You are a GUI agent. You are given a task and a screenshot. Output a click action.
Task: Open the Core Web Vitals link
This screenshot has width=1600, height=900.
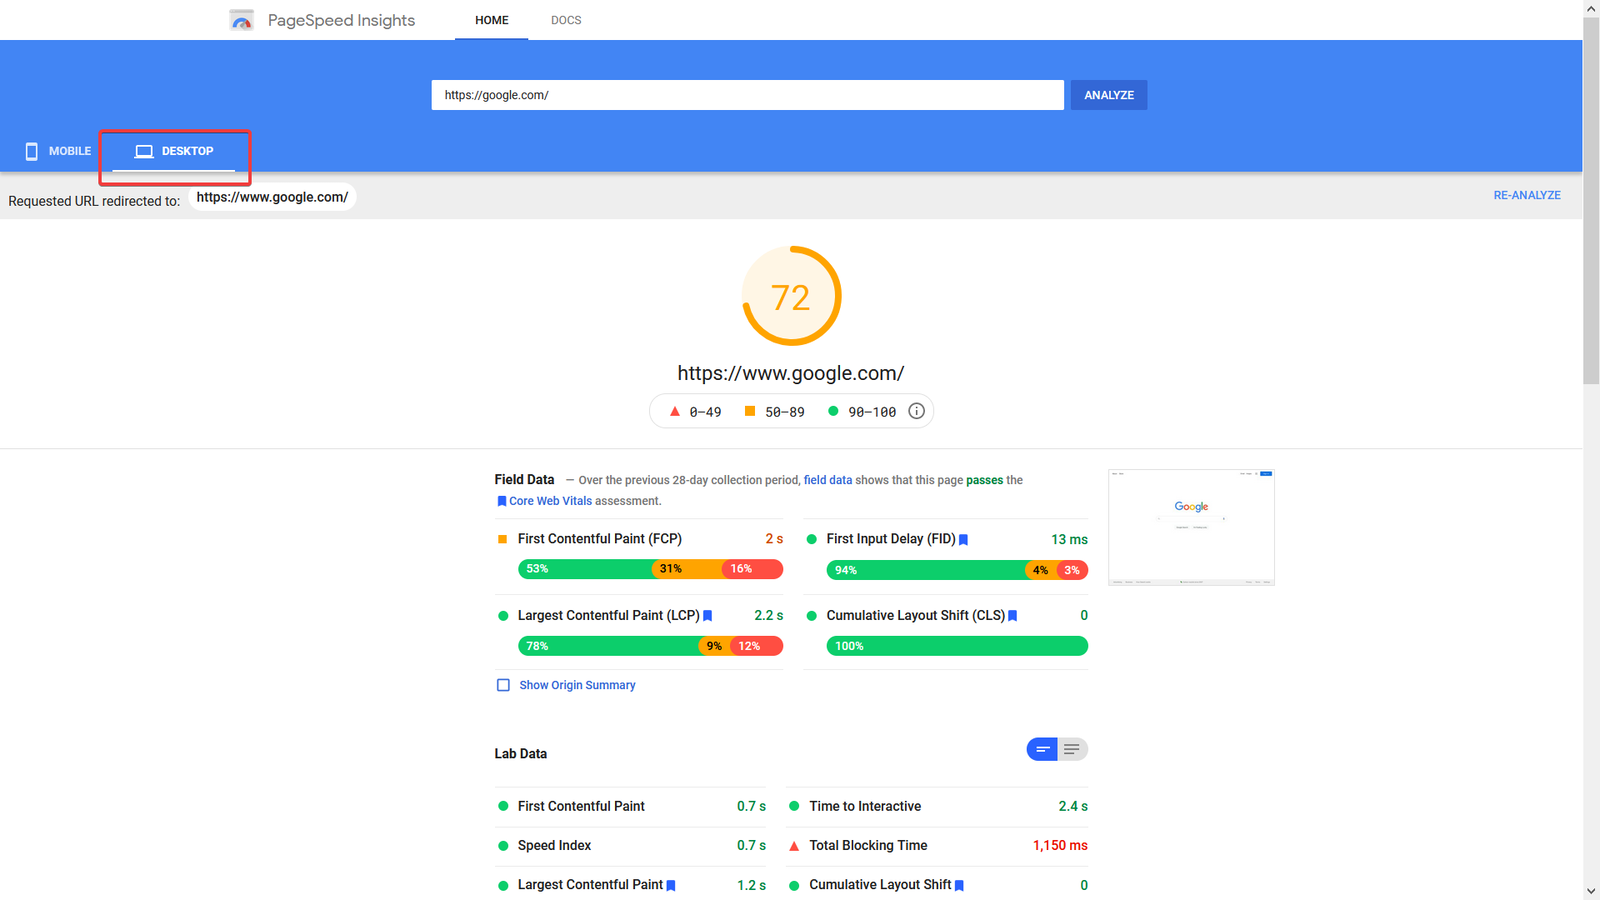pyautogui.click(x=550, y=501)
